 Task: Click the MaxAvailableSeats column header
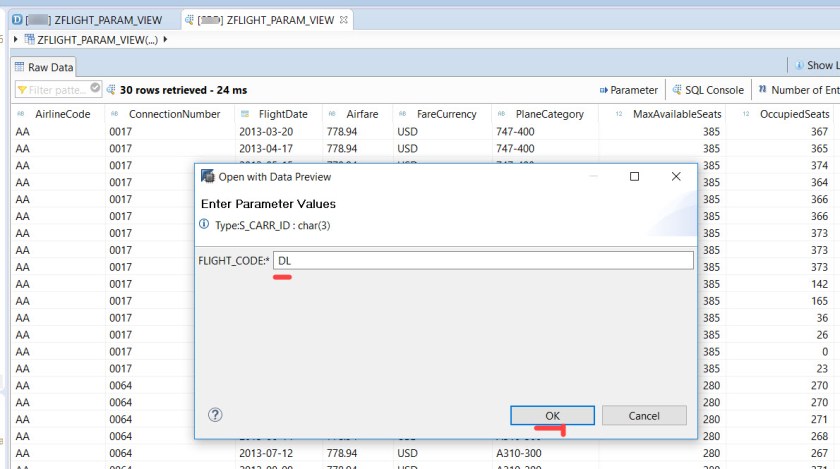tap(677, 114)
